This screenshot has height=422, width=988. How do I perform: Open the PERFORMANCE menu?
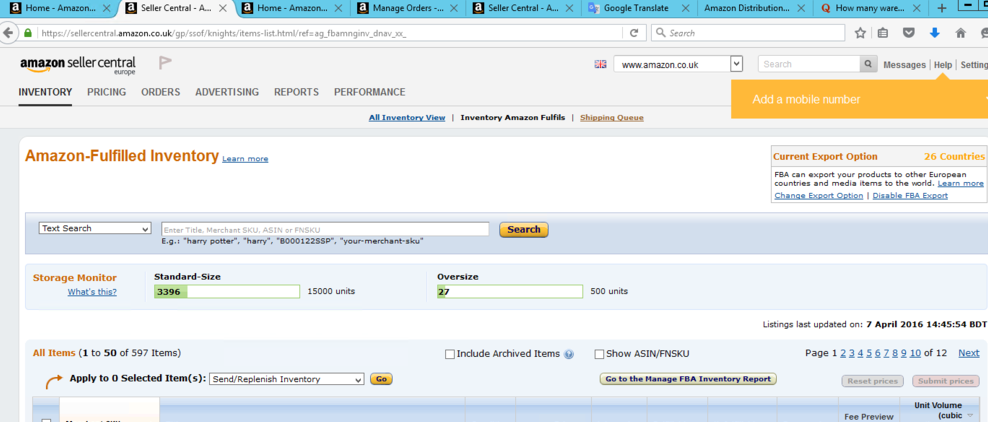tap(370, 92)
